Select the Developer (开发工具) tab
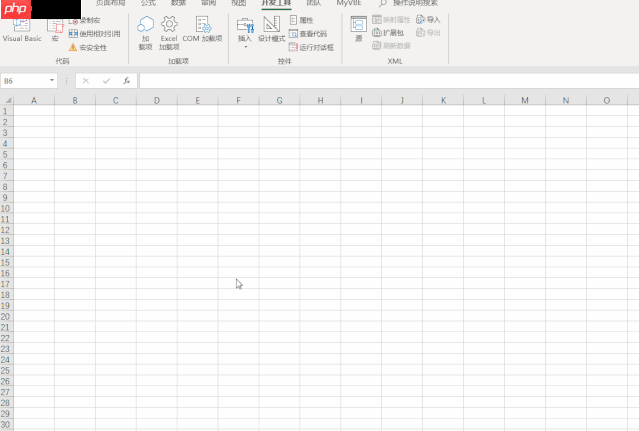The height and width of the screenshot is (431, 639). 276,3
